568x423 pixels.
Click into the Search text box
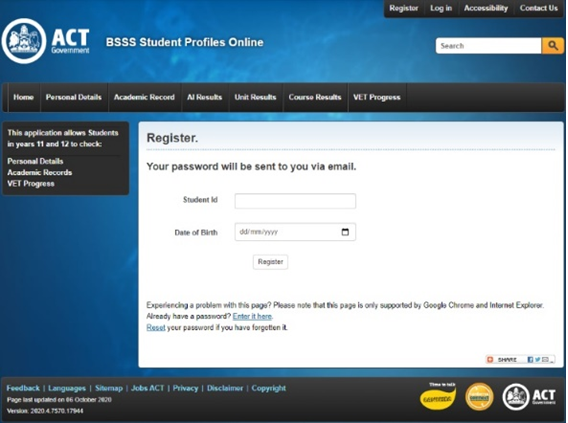click(x=489, y=46)
